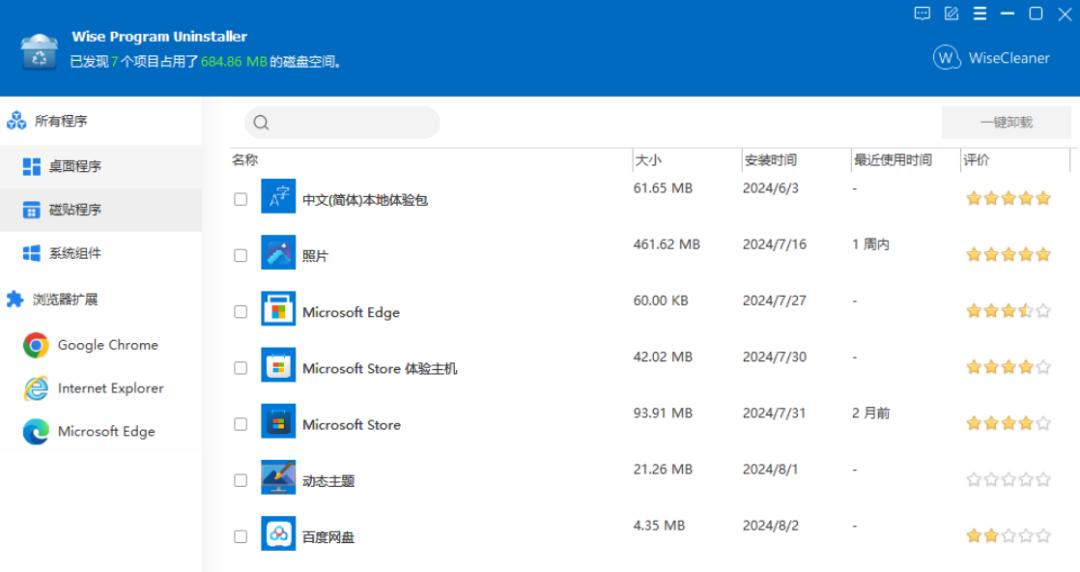Viewport: 1080px width, 572px height.
Task: Select 磁贴程序 in the sidebar
Action: (x=101, y=210)
